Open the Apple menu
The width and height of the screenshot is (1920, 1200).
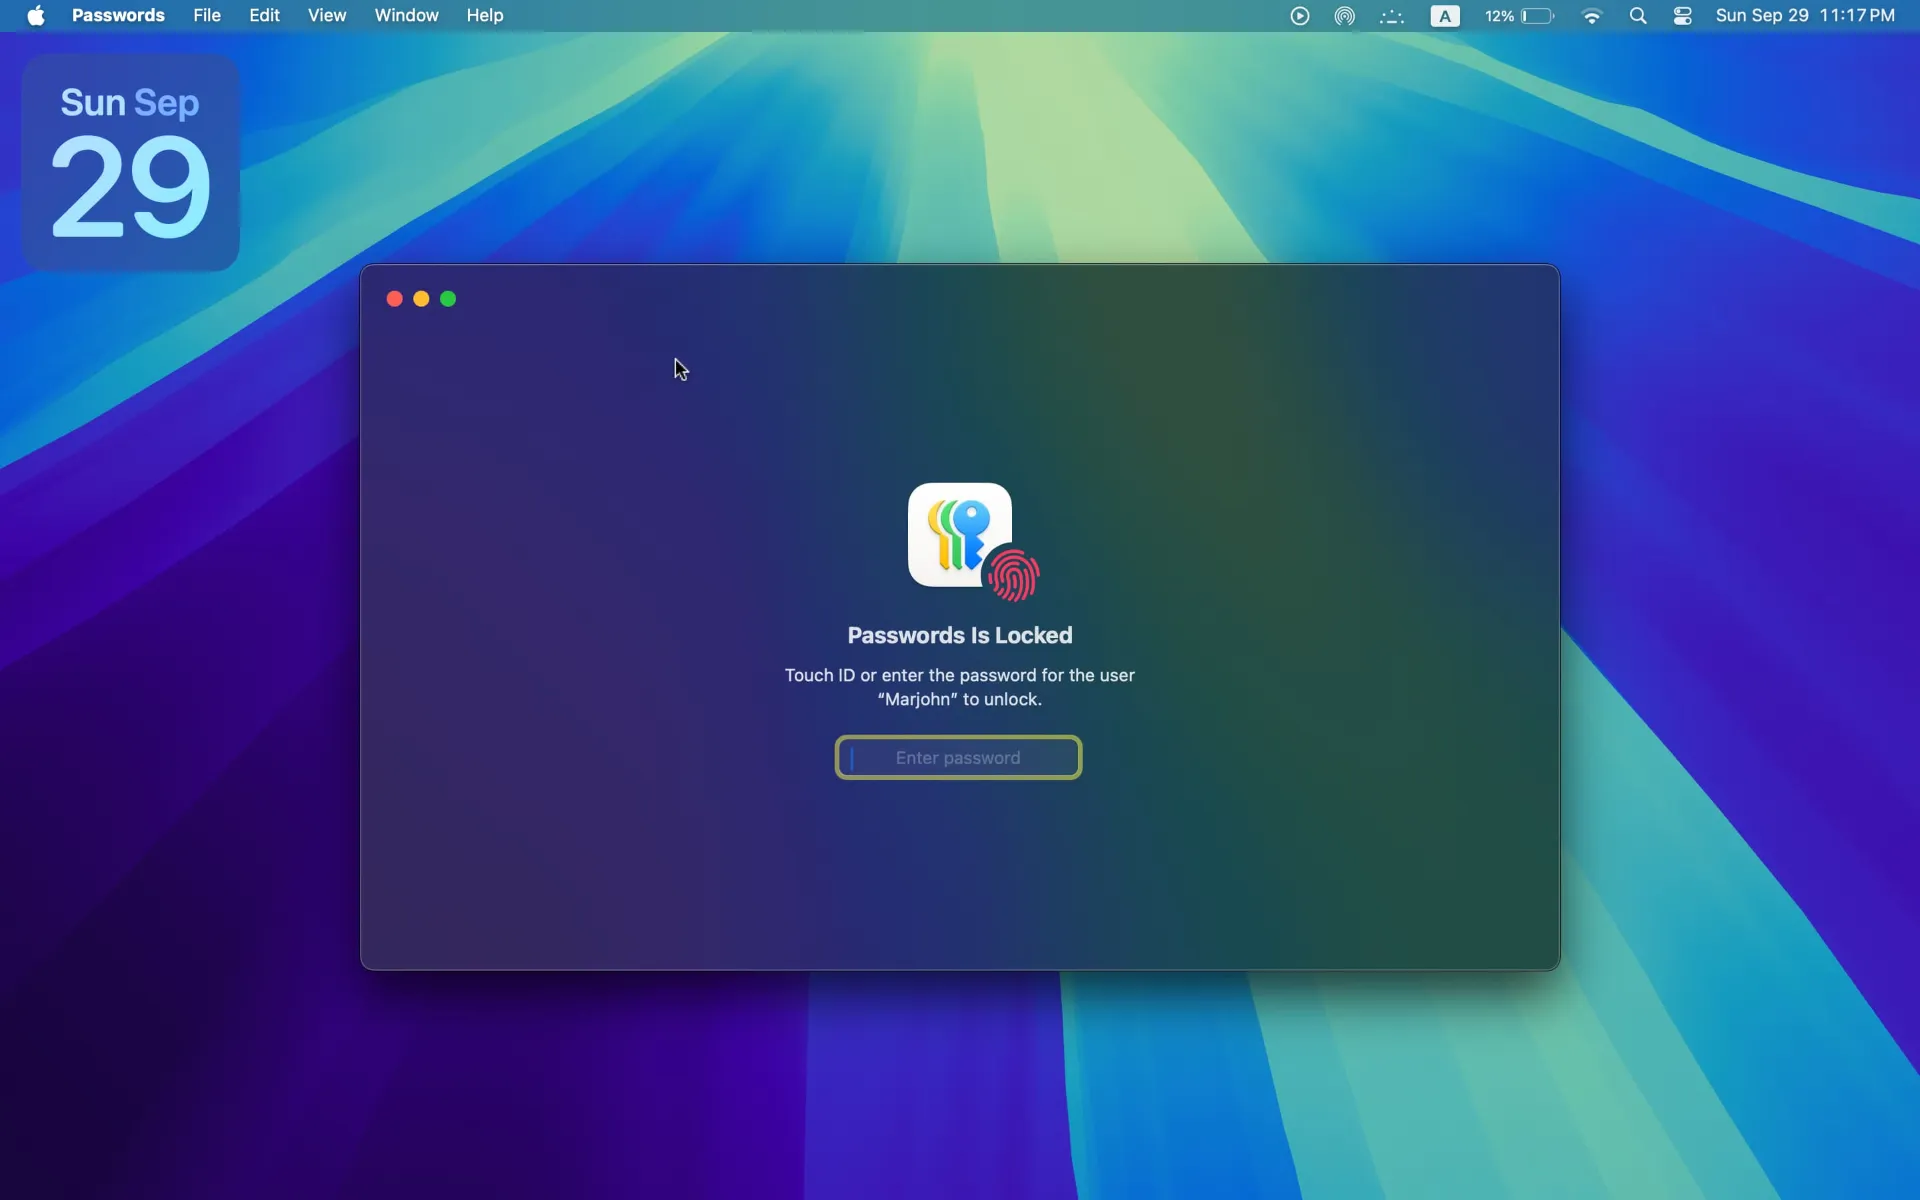(x=36, y=16)
